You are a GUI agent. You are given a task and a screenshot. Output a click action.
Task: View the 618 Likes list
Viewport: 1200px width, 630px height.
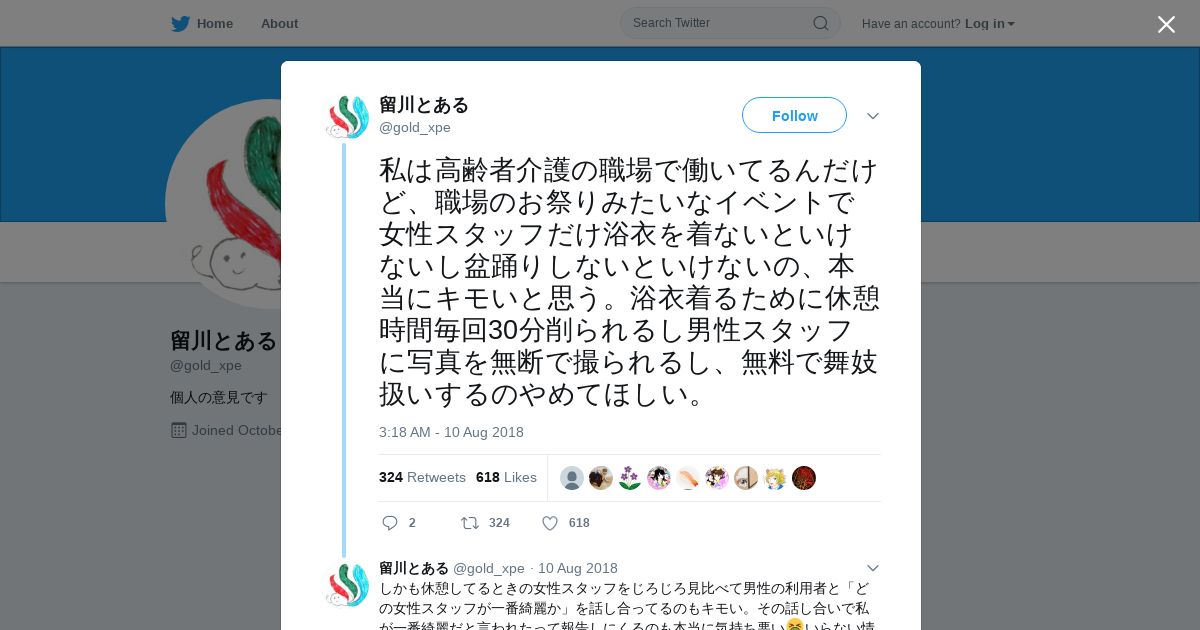(x=506, y=477)
